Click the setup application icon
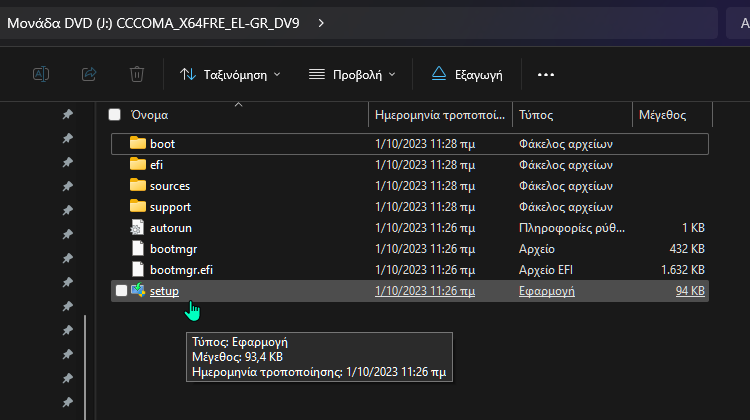 [138, 291]
